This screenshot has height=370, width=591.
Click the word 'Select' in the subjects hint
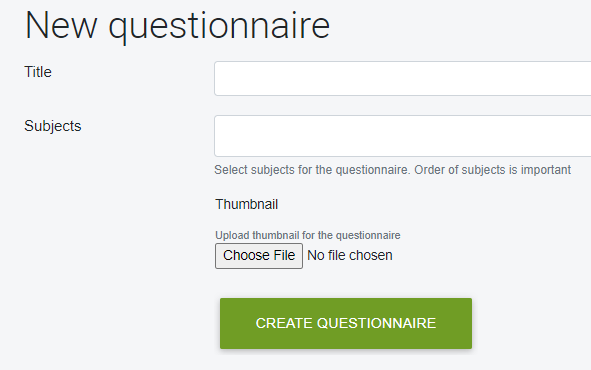pos(231,170)
